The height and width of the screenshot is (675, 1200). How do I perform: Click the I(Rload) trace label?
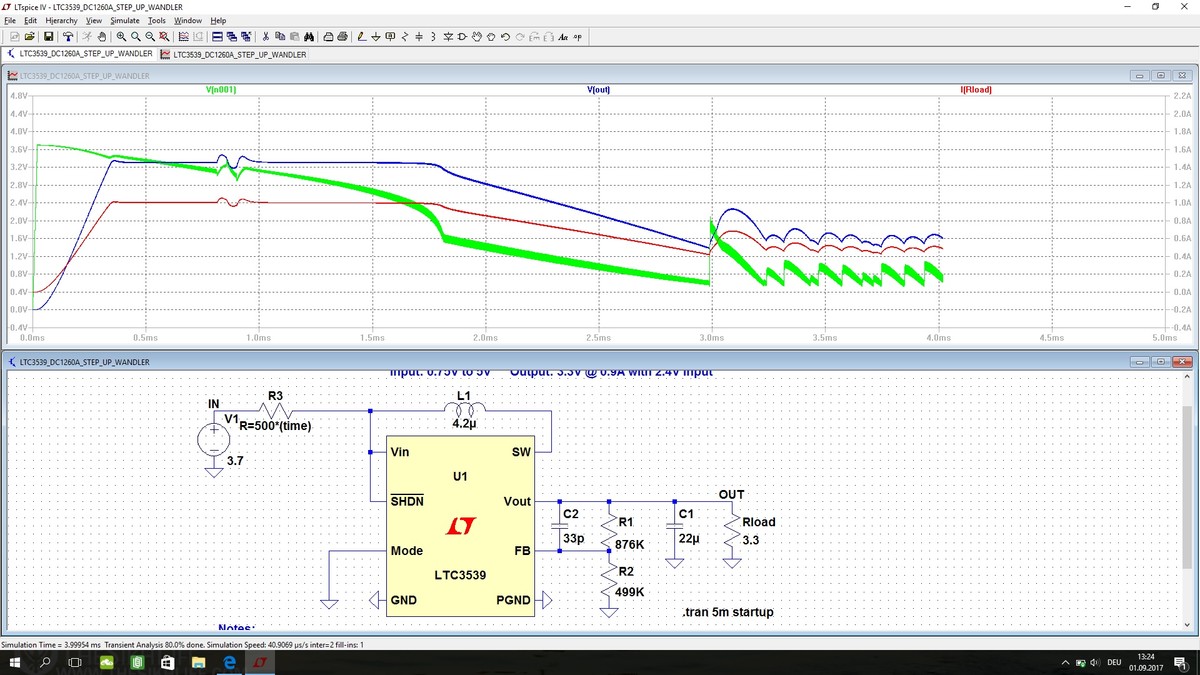(x=975, y=90)
